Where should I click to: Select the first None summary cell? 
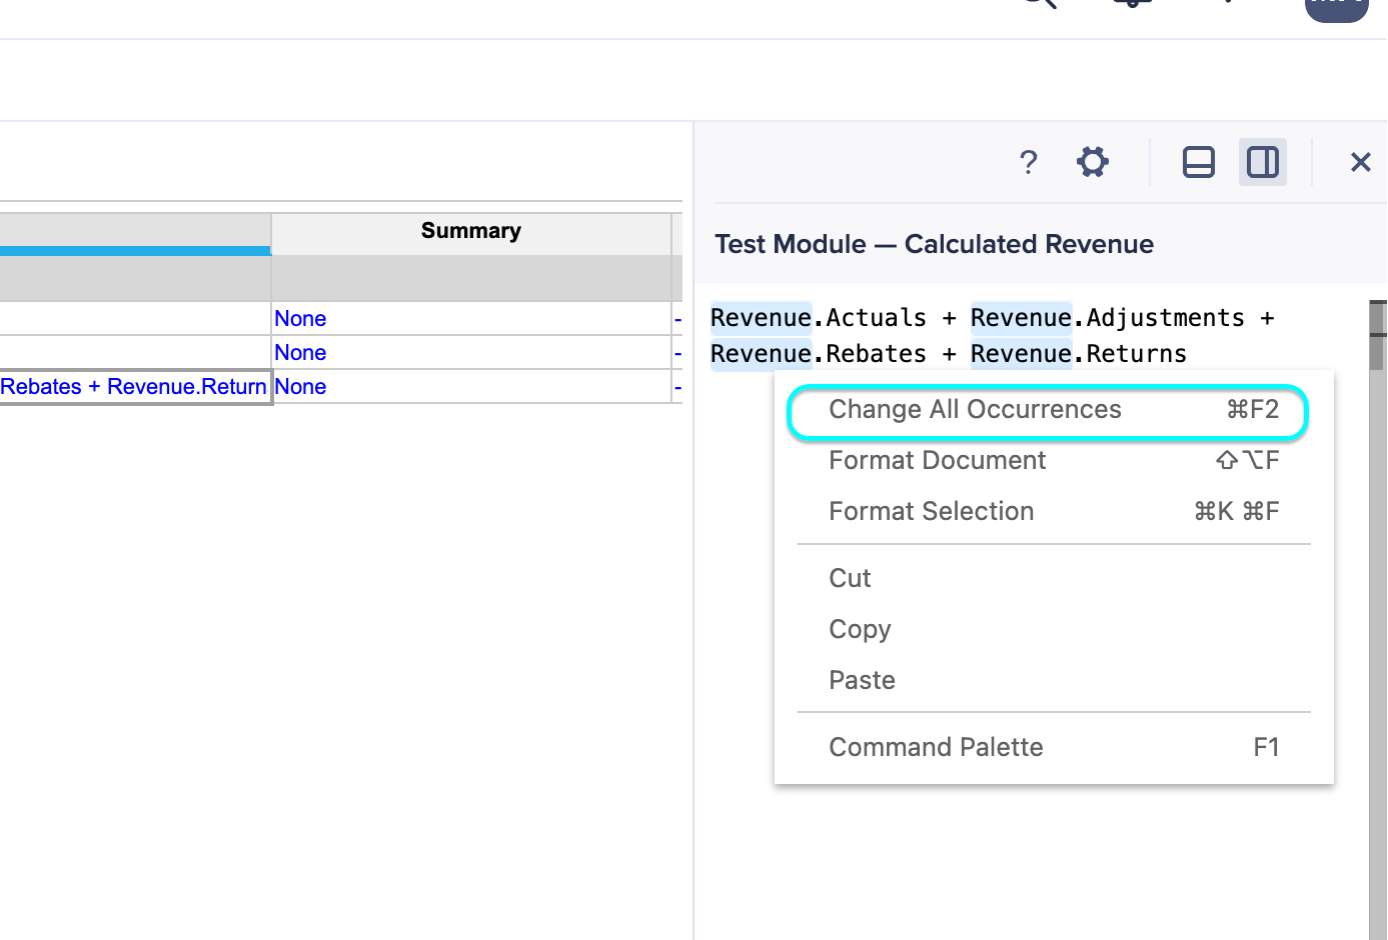tap(471, 319)
